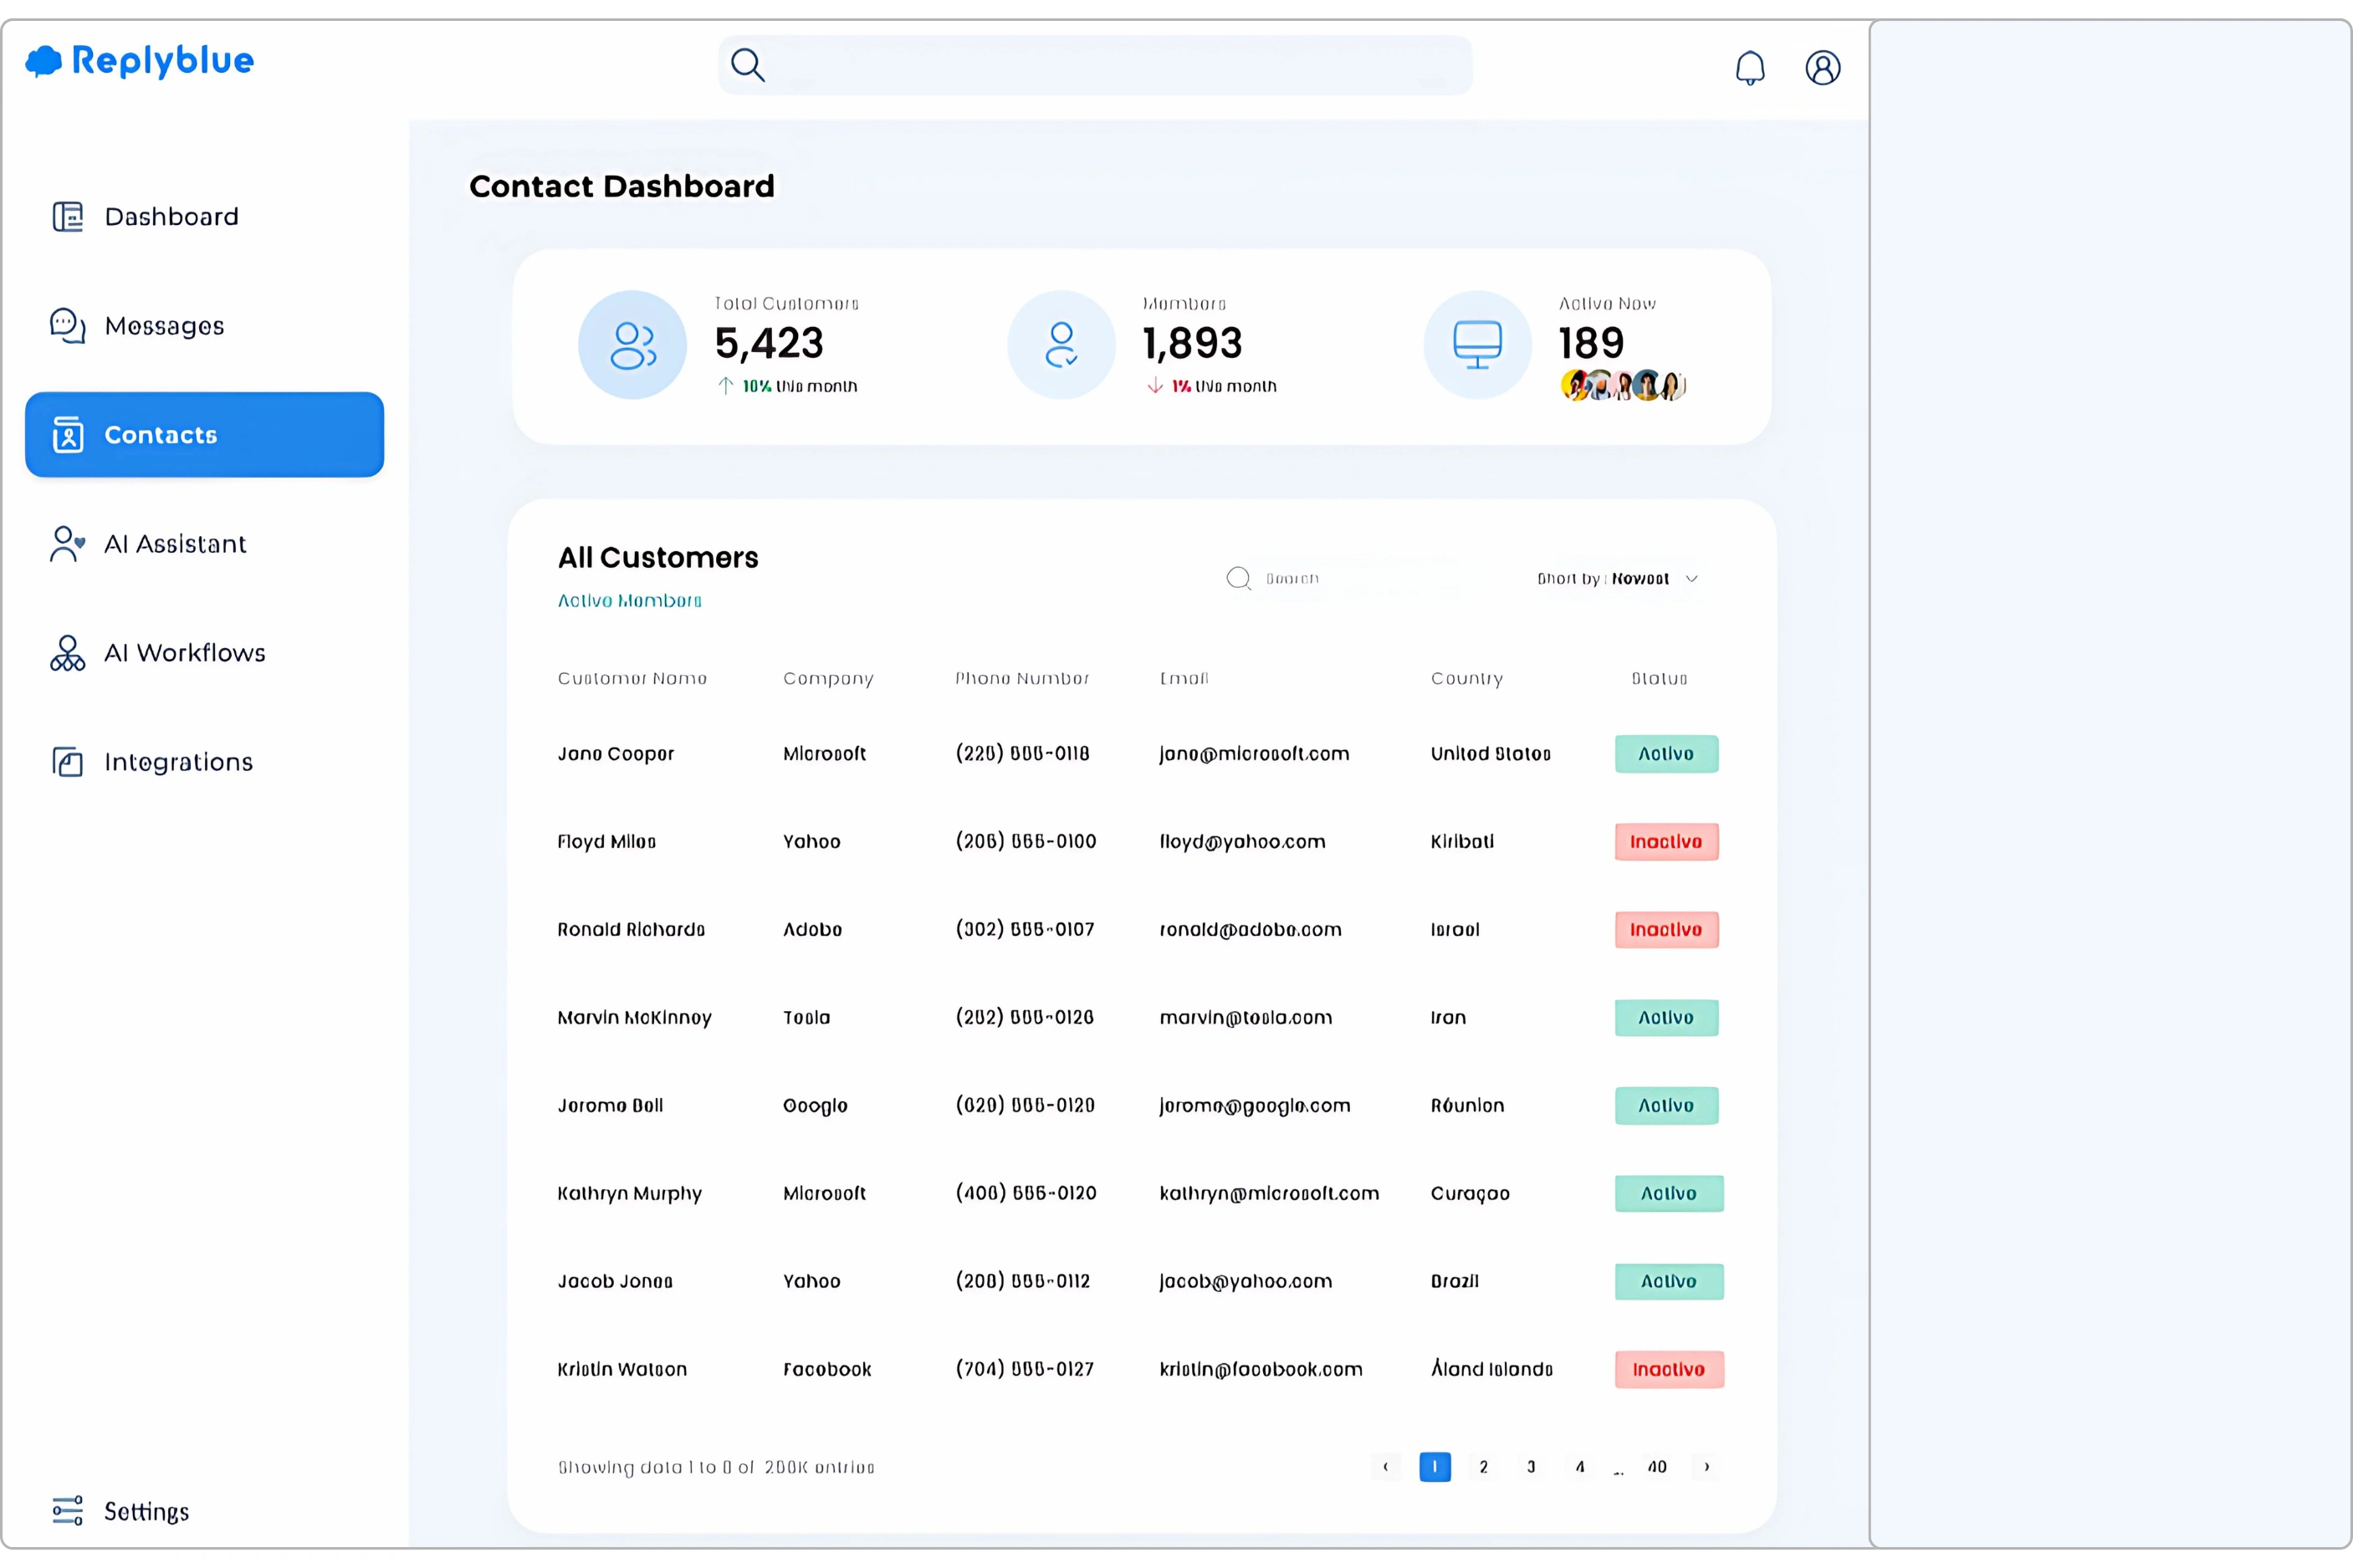This screenshot has height=1568, width=2353.
Task: Go to next page with right chevron
Action: [x=1706, y=1467]
